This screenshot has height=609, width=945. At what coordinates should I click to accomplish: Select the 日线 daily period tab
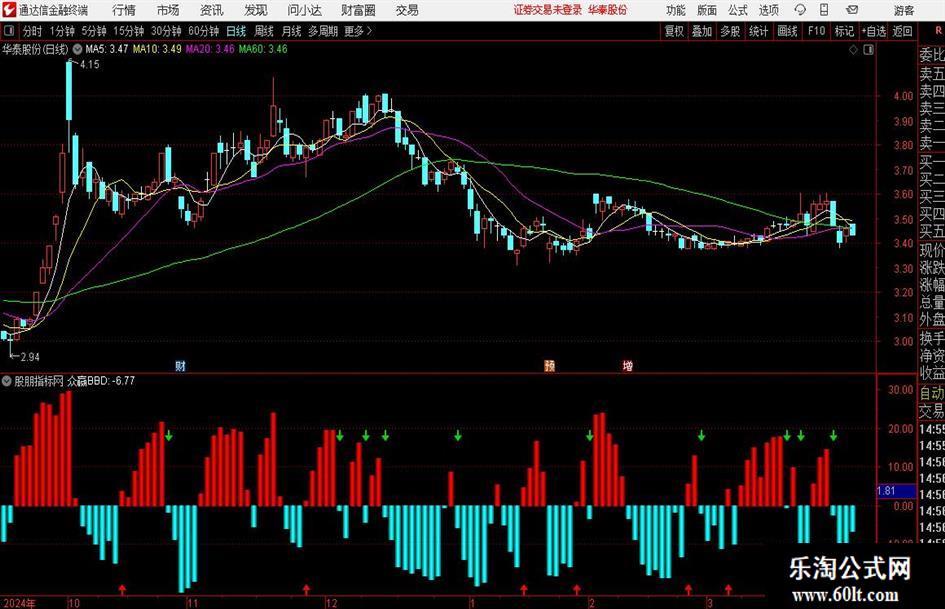click(236, 31)
